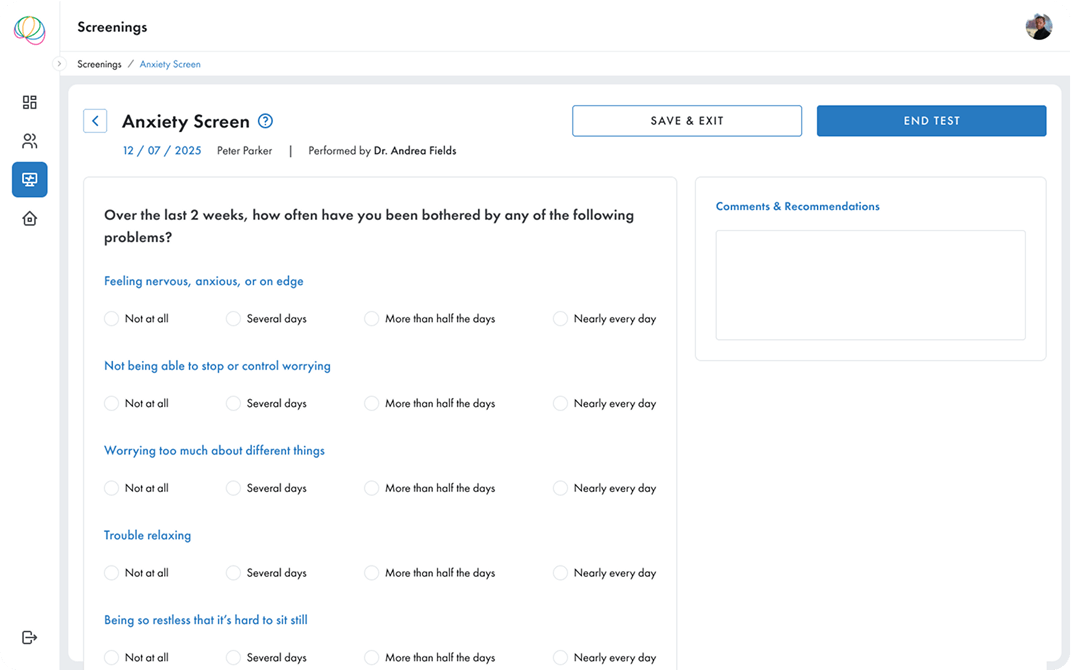
Task: Click the logout icon in the sidebar
Action: (29, 637)
